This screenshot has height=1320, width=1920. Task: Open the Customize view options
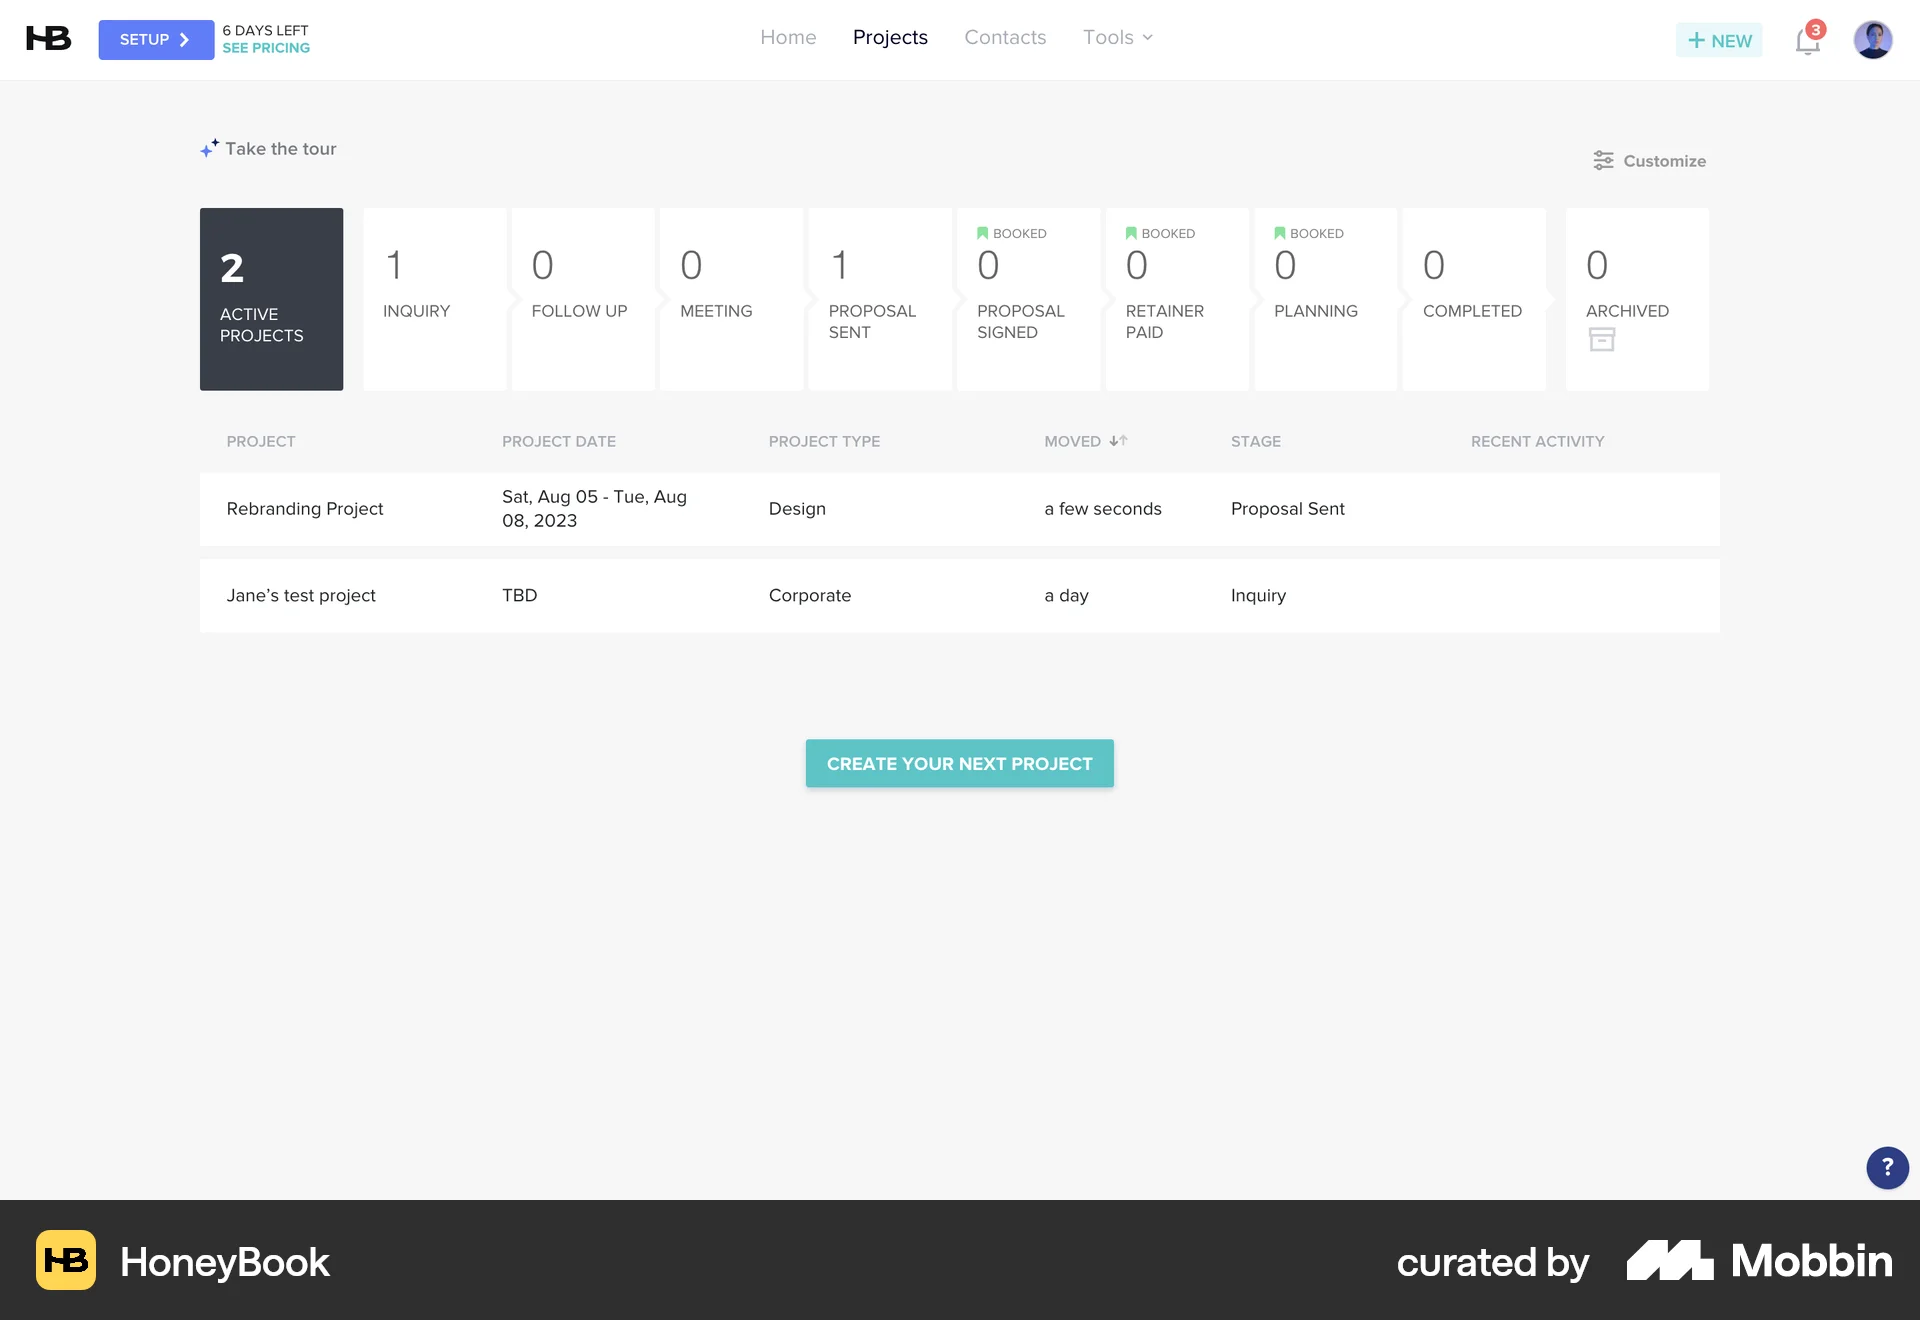(1650, 161)
